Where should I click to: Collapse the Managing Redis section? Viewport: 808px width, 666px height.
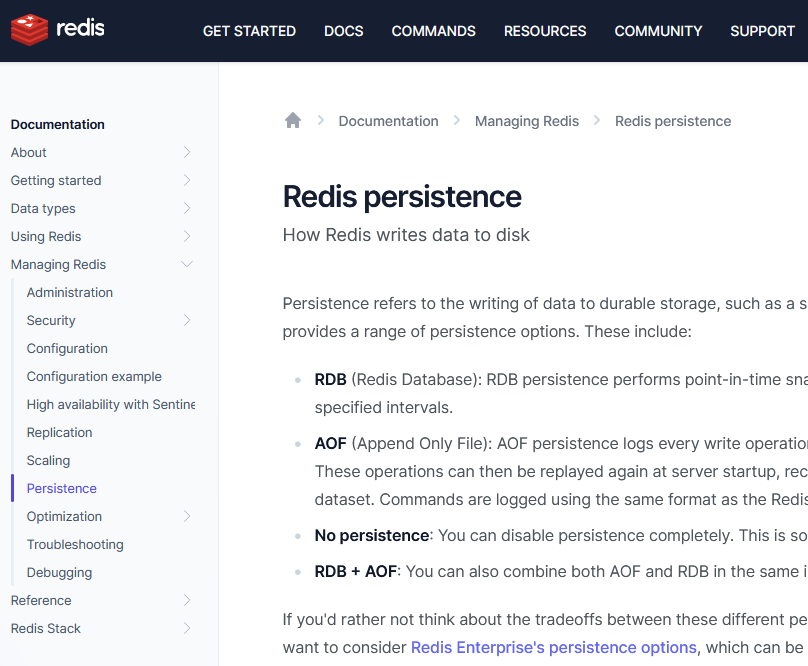[187, 264]
